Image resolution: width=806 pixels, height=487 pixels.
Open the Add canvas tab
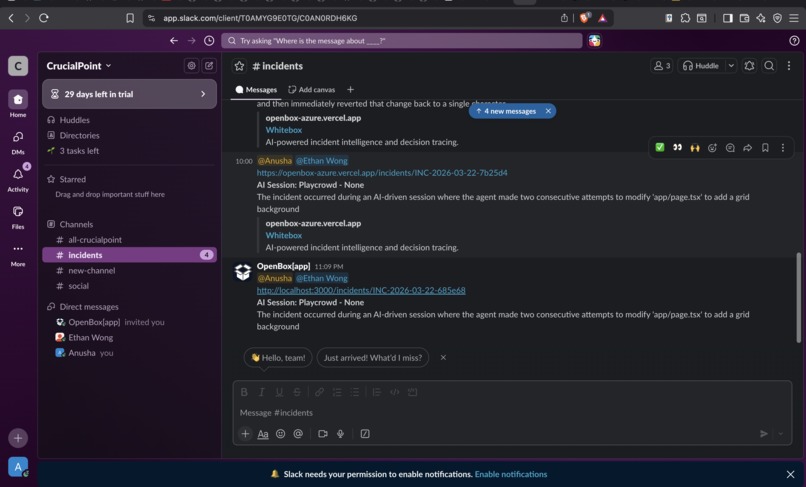(x=312, y=89)
